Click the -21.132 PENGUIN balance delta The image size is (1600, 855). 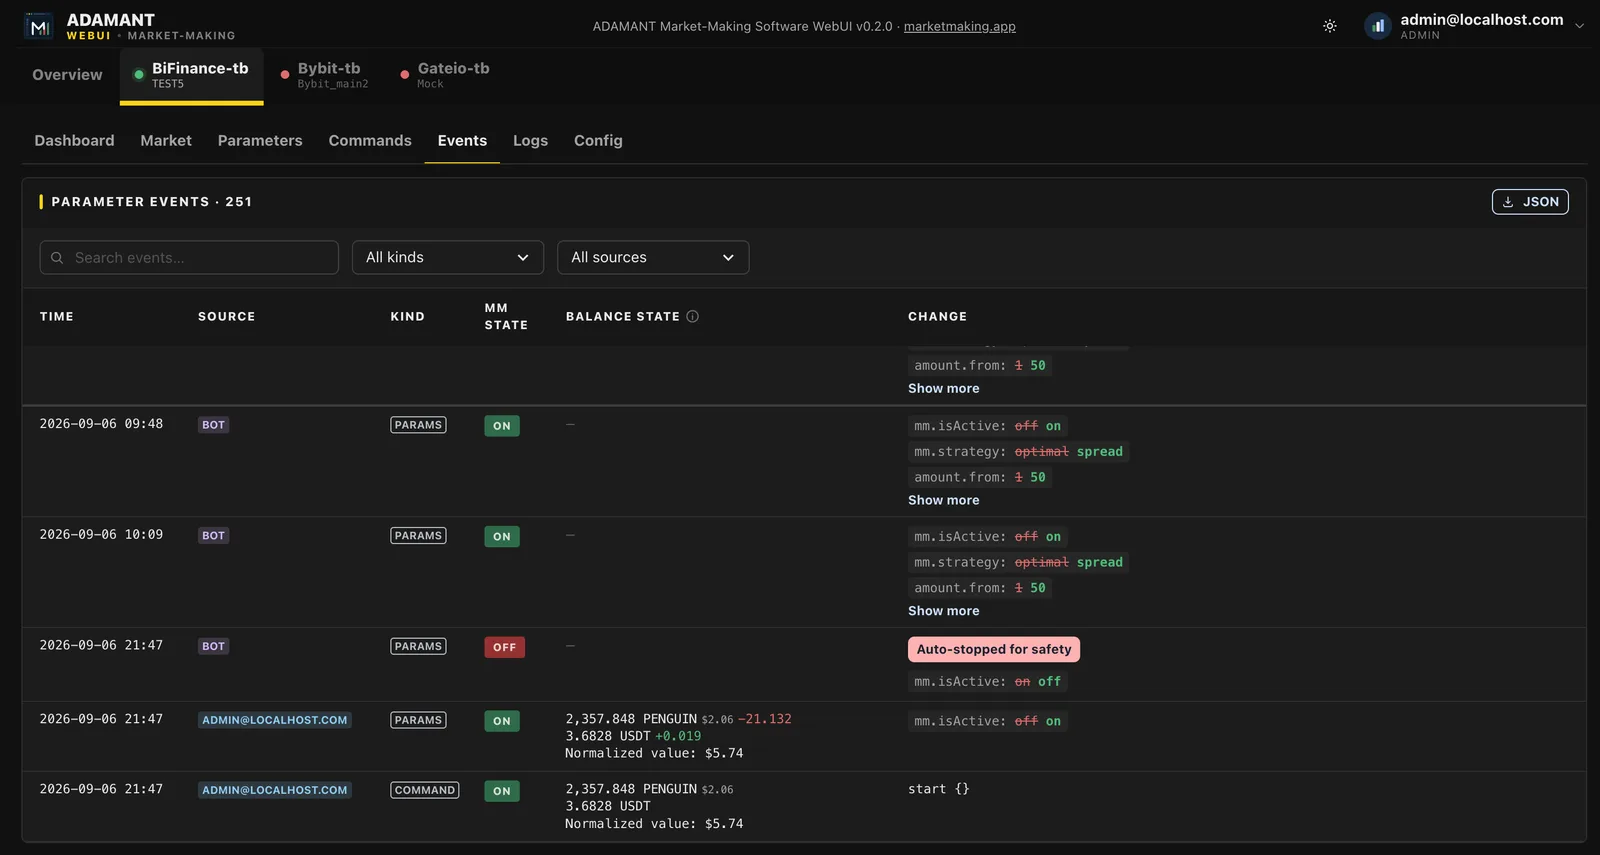[765, 719]
